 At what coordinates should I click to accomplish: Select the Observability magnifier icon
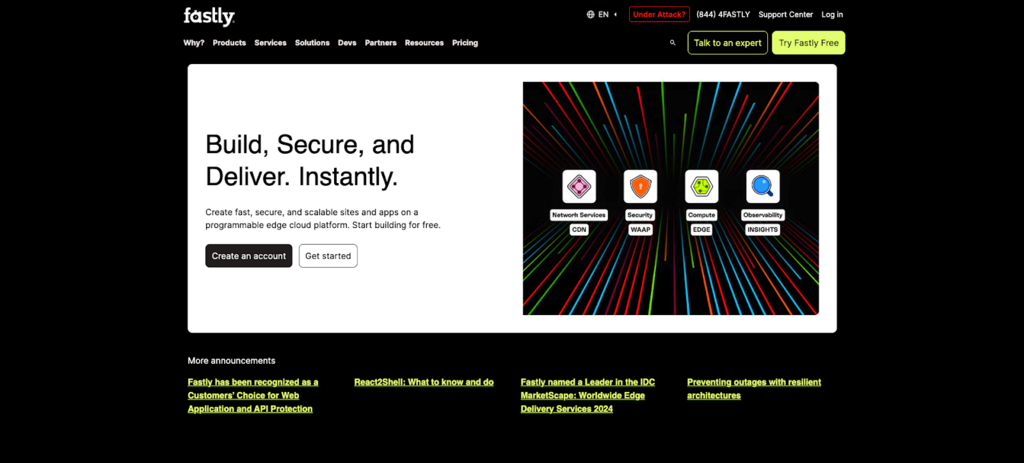(762, 187)
